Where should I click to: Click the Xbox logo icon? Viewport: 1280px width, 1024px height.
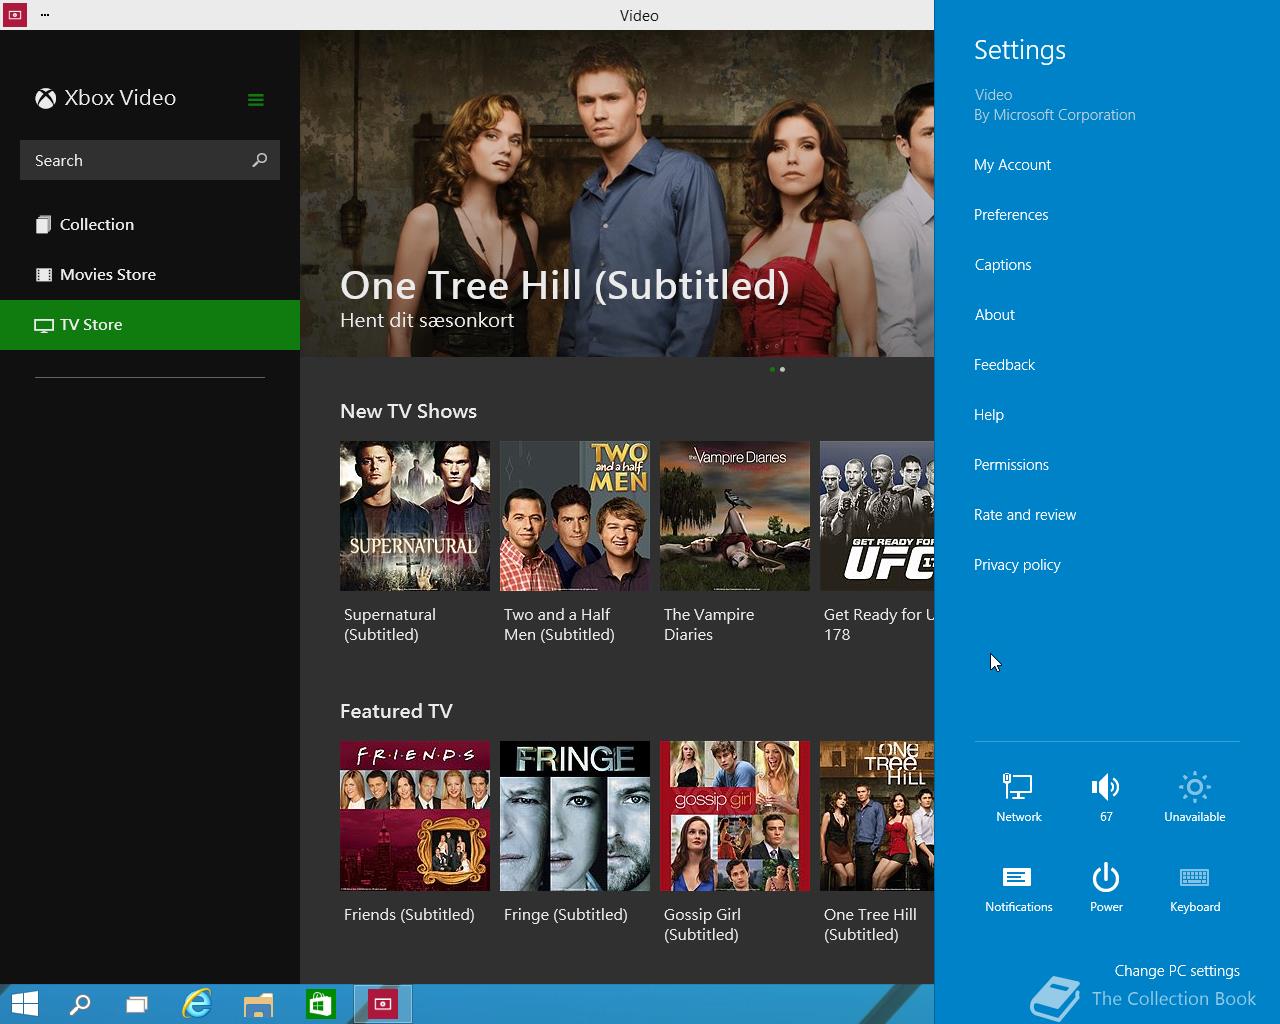point(46,98)
